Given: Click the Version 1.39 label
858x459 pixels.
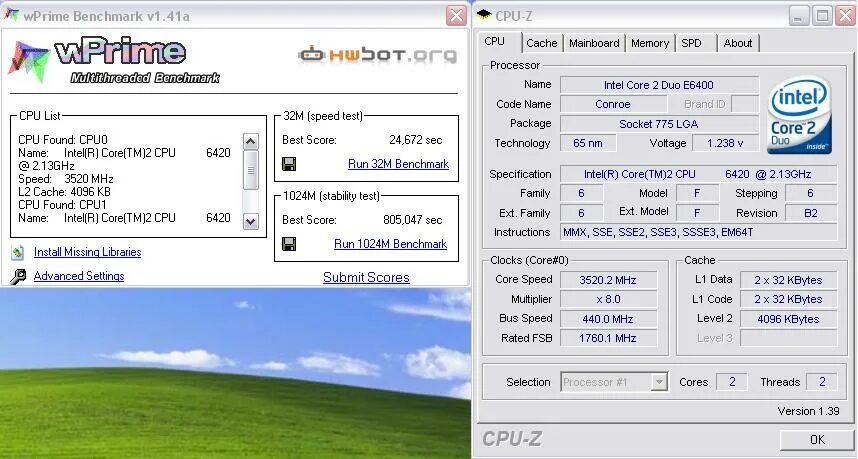Looking at the screenshot, I should [808, 411].
